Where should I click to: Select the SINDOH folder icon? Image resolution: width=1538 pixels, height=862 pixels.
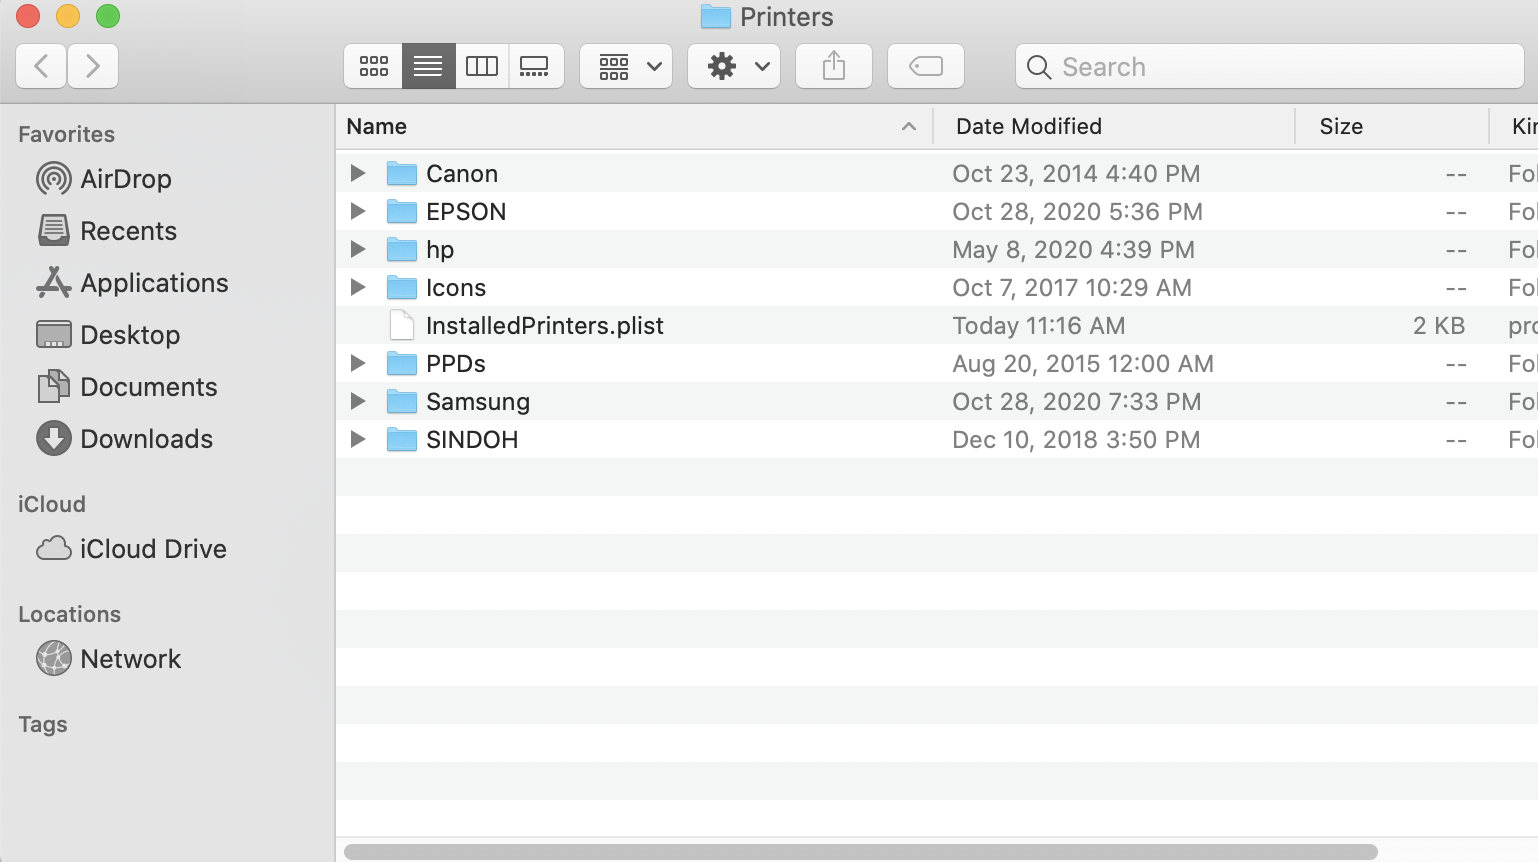(402, 439)
